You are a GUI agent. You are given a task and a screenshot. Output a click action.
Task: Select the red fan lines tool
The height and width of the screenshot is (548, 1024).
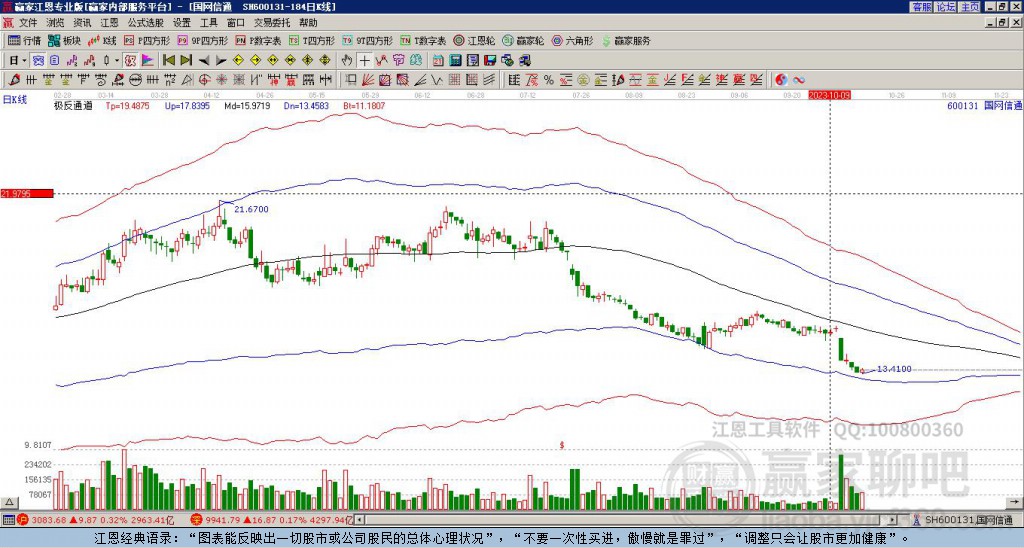368,80
